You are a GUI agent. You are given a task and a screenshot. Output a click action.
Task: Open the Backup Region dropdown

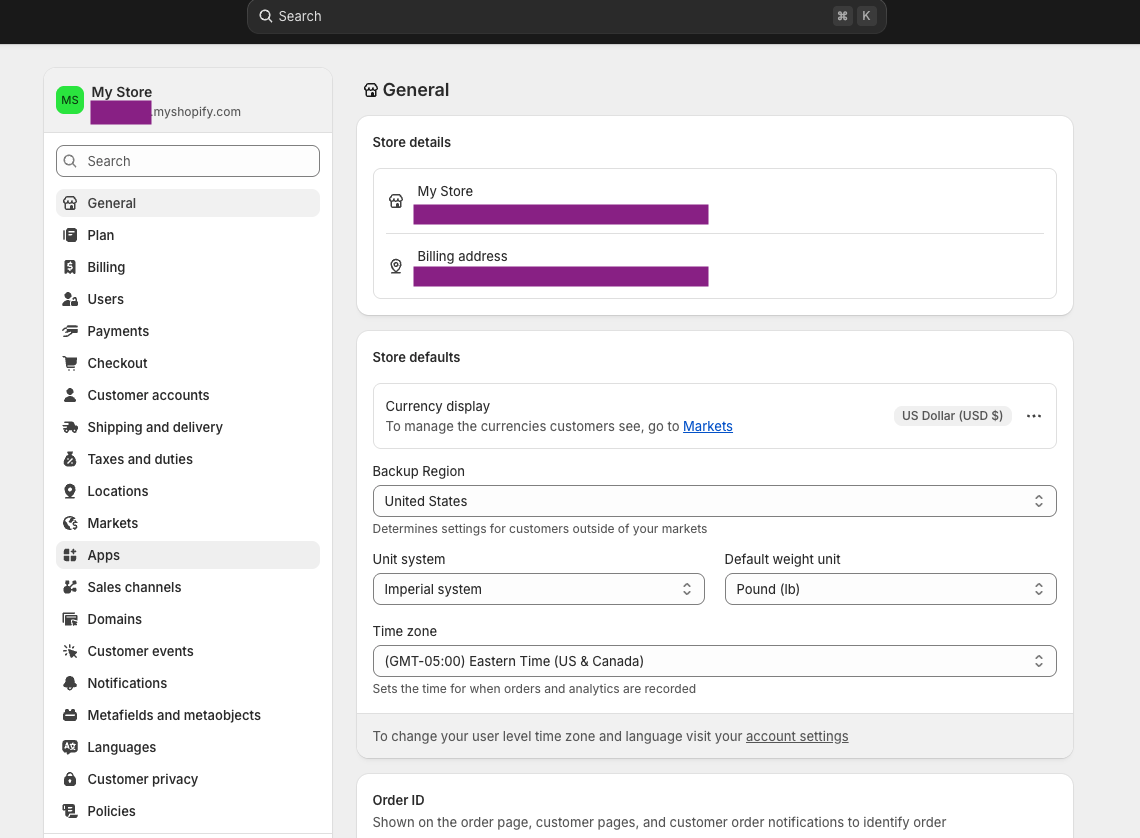pyautogui.click(x=714, y=501)
